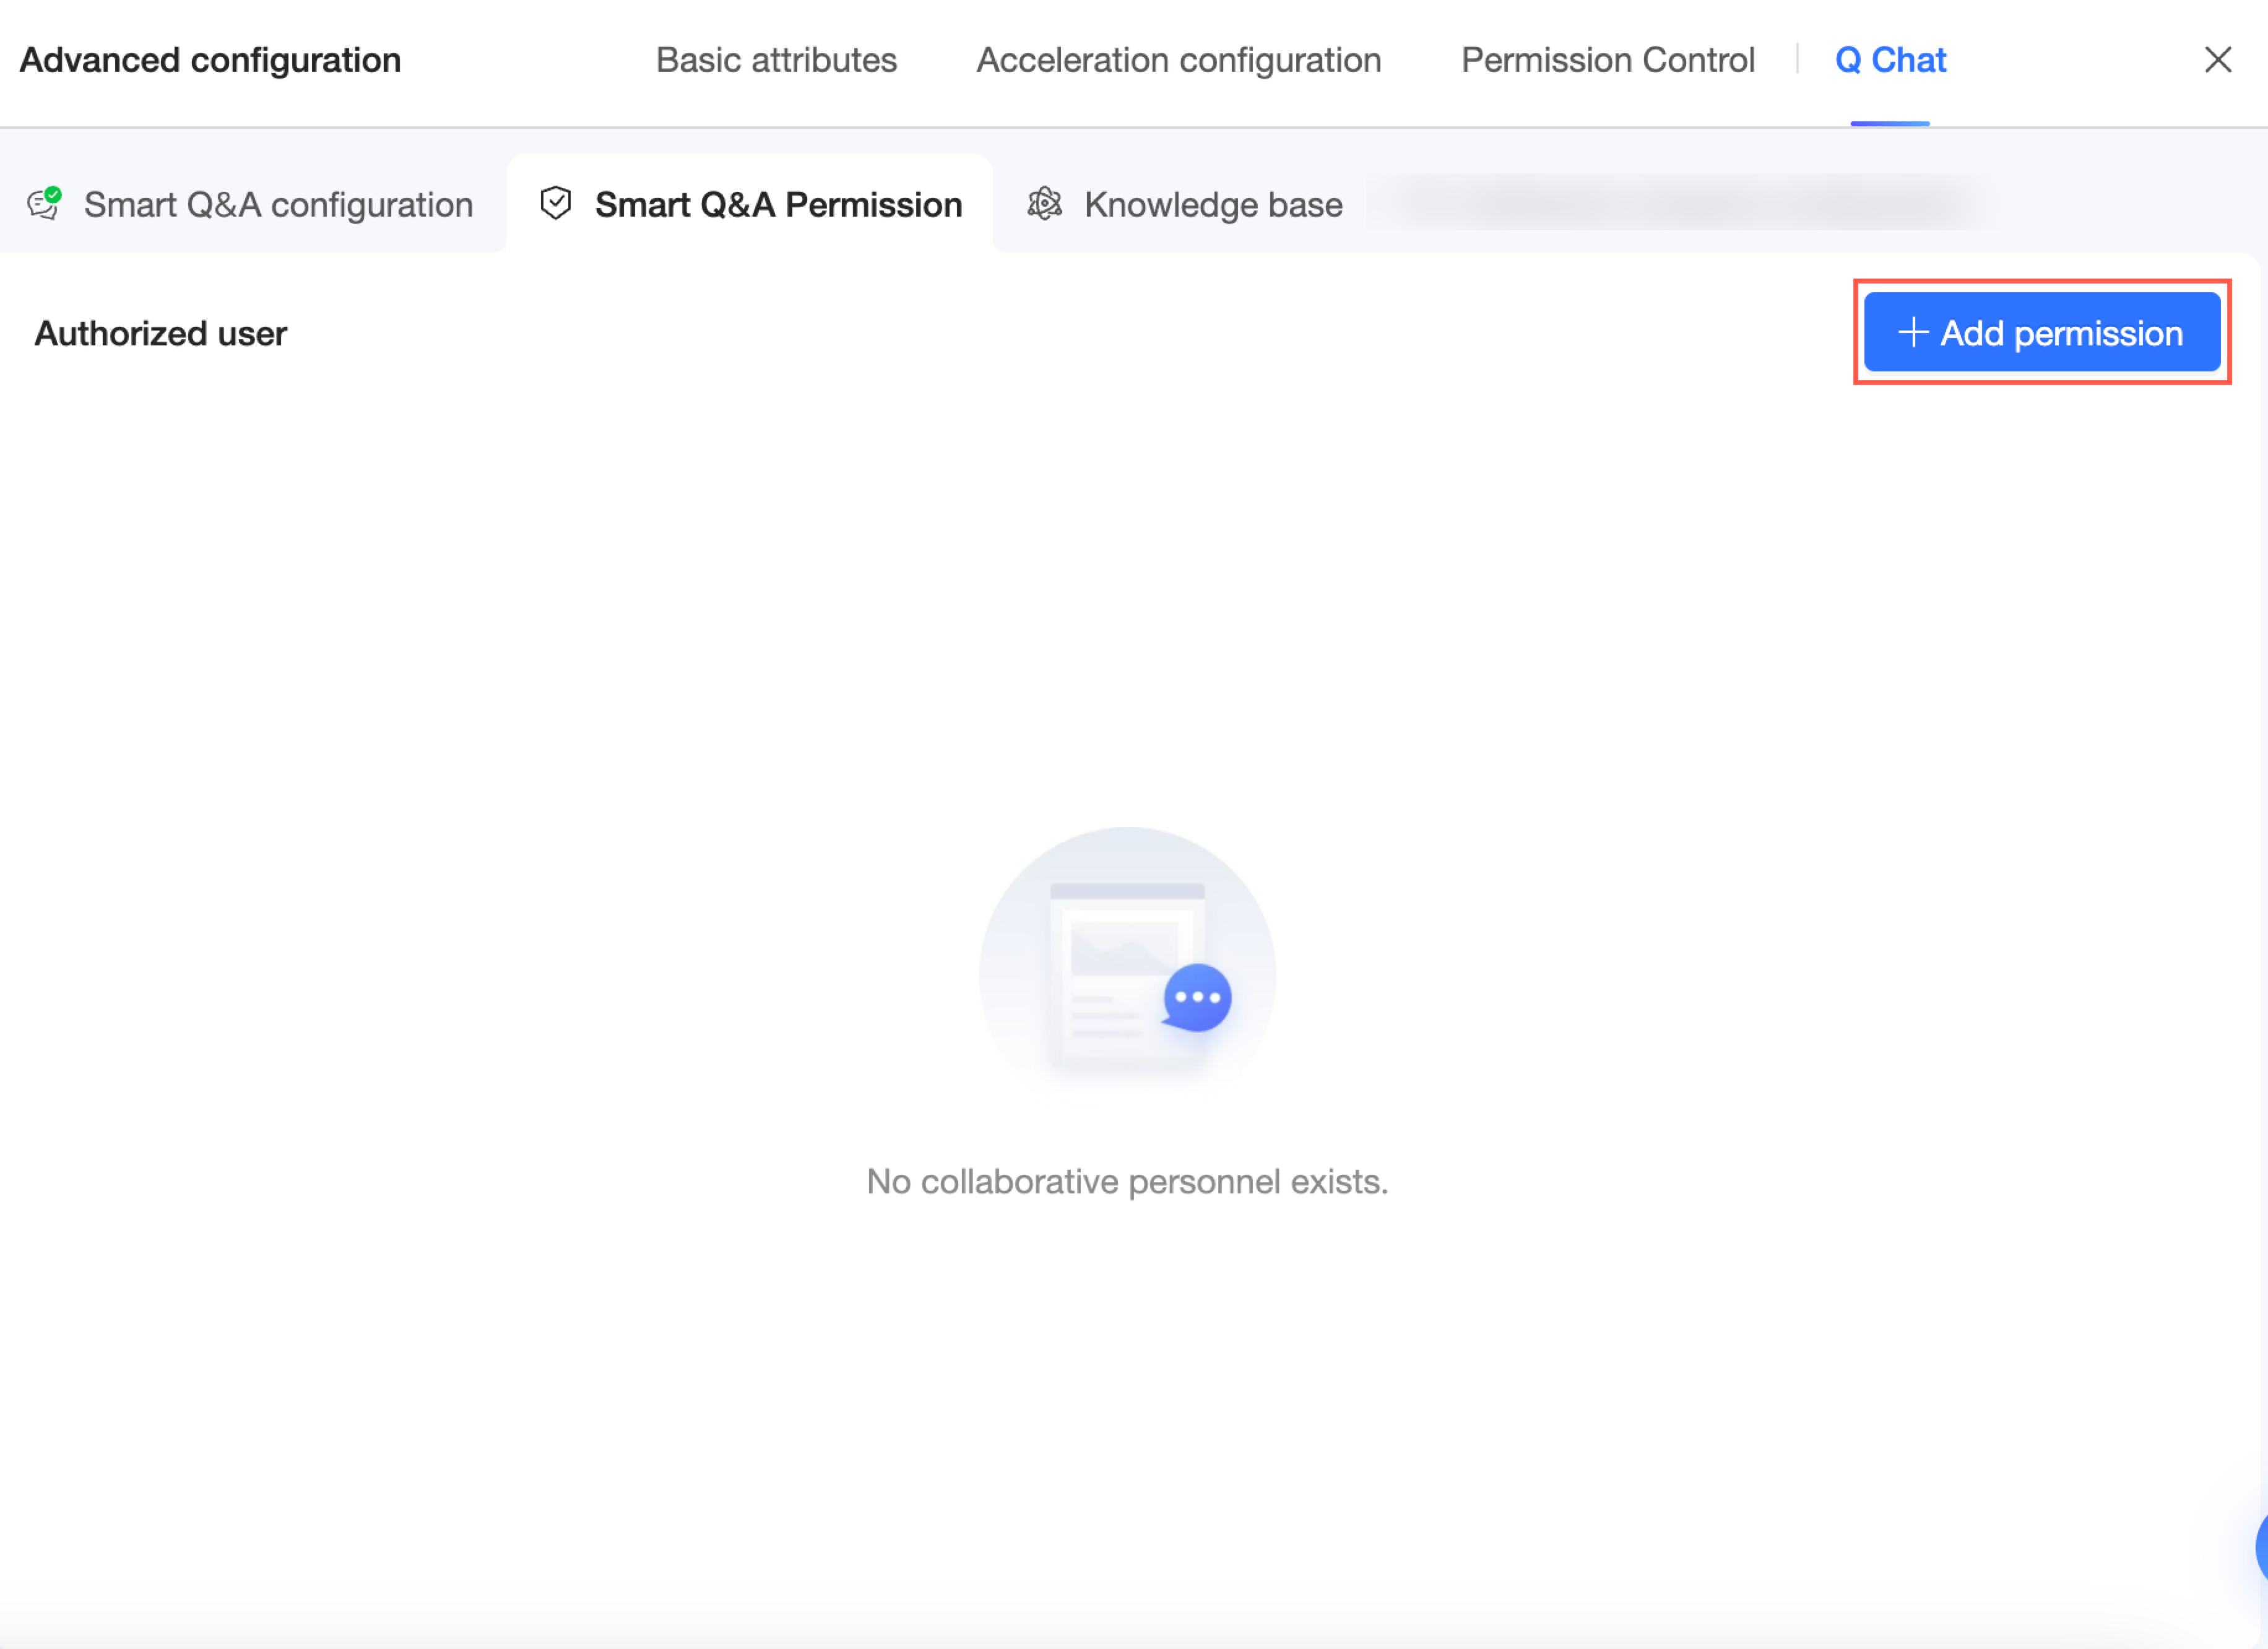Select Smart Q&A Permission sub-tab

point(777,204)
